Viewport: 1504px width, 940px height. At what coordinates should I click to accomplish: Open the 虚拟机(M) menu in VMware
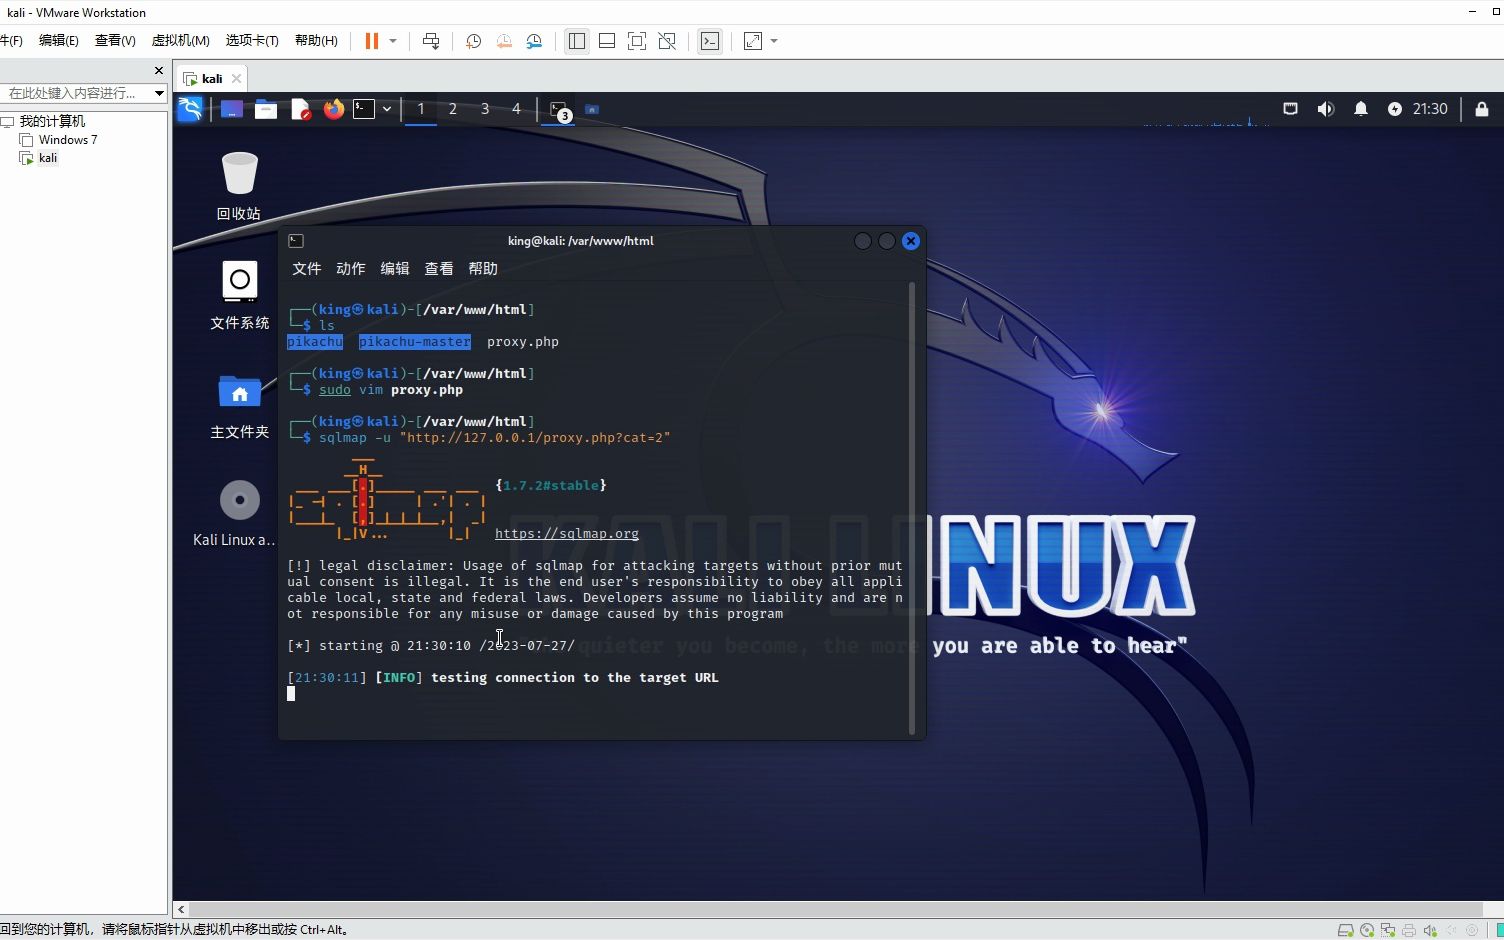(180, 40)
